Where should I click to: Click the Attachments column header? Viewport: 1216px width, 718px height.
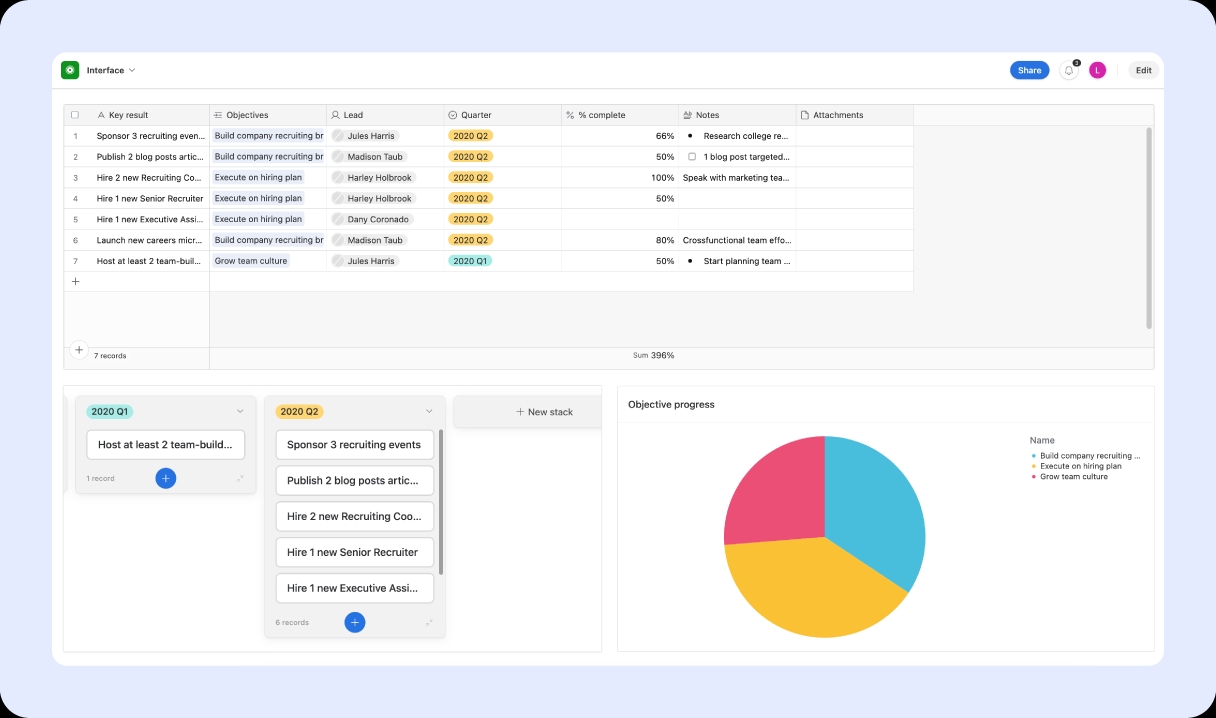coord(854,115)
